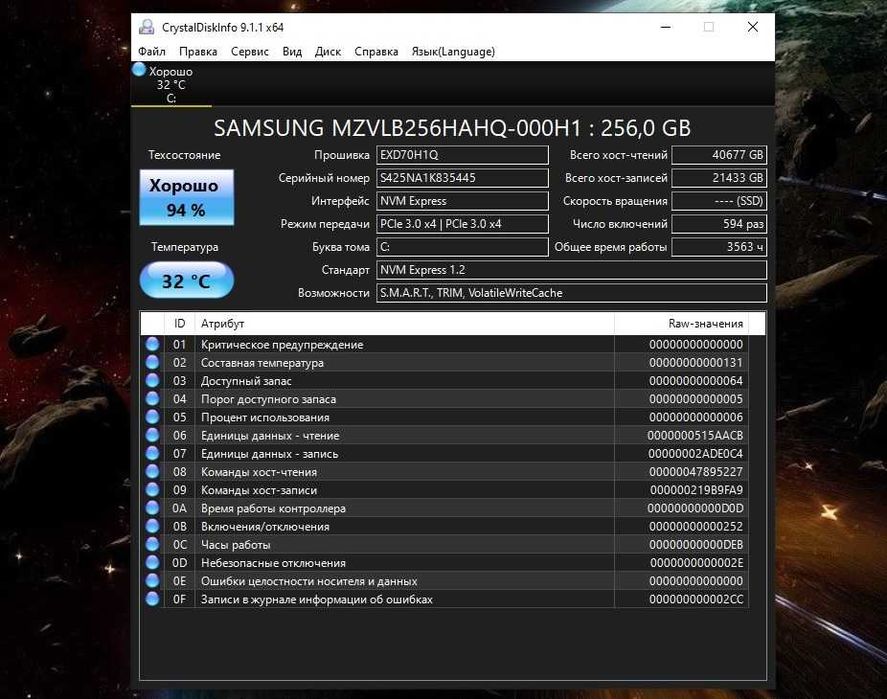Click the host writes value 21433 GB
Viewport: 887px width, 699px height.
[x=719, y=178]
